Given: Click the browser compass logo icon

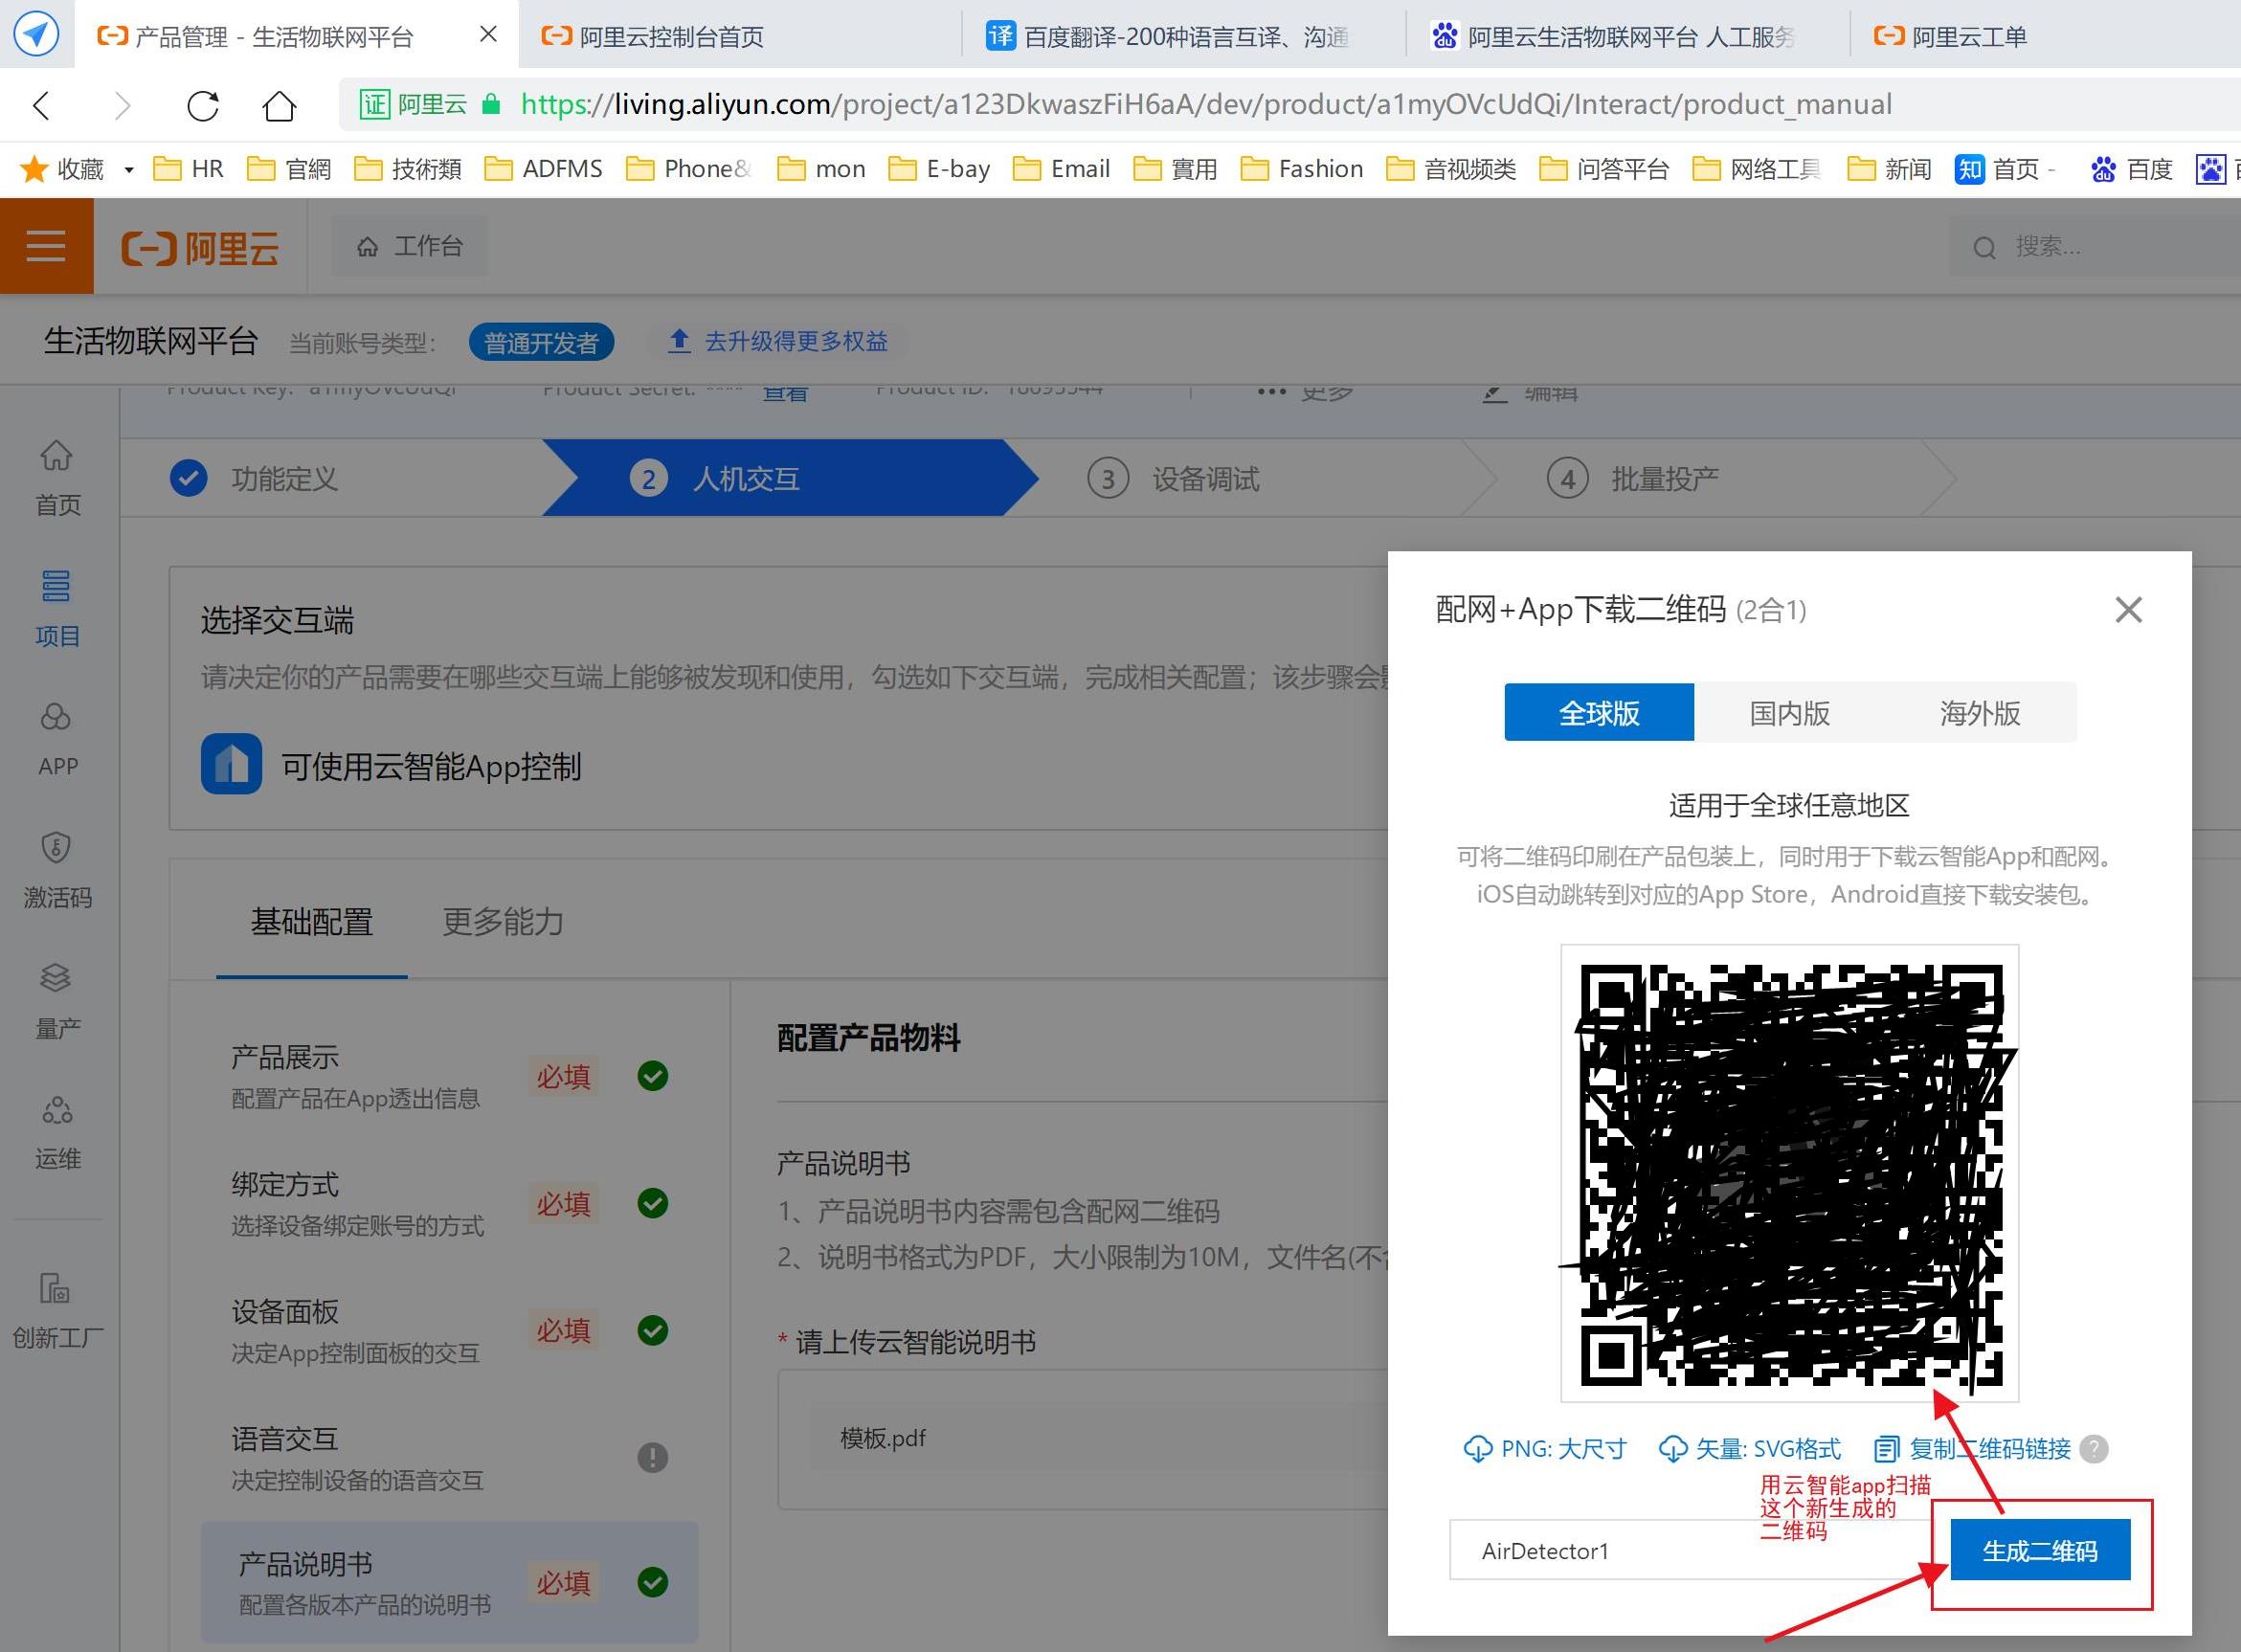Looking at the screenshot, I should [x=36, y=34].
